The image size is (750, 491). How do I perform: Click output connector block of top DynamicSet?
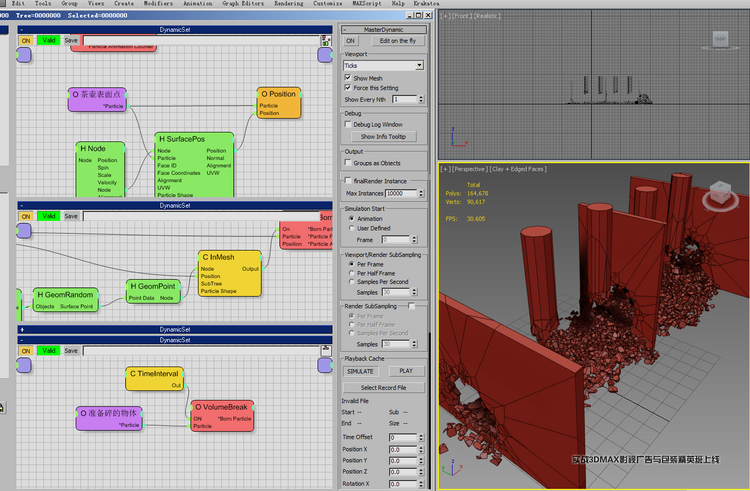click(x=325, y=55)
